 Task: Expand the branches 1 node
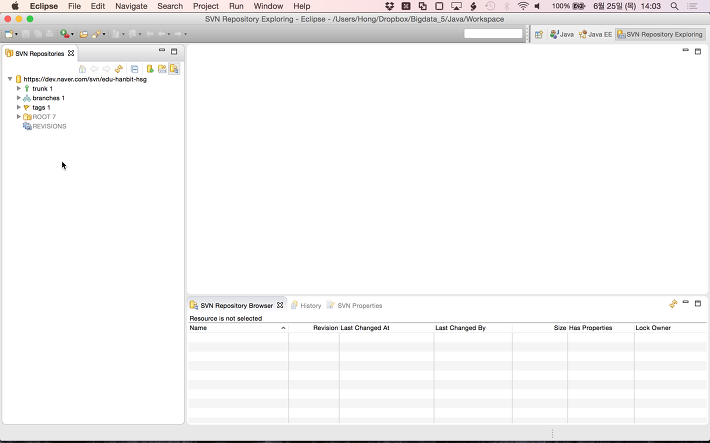click(x=19, y=98)
